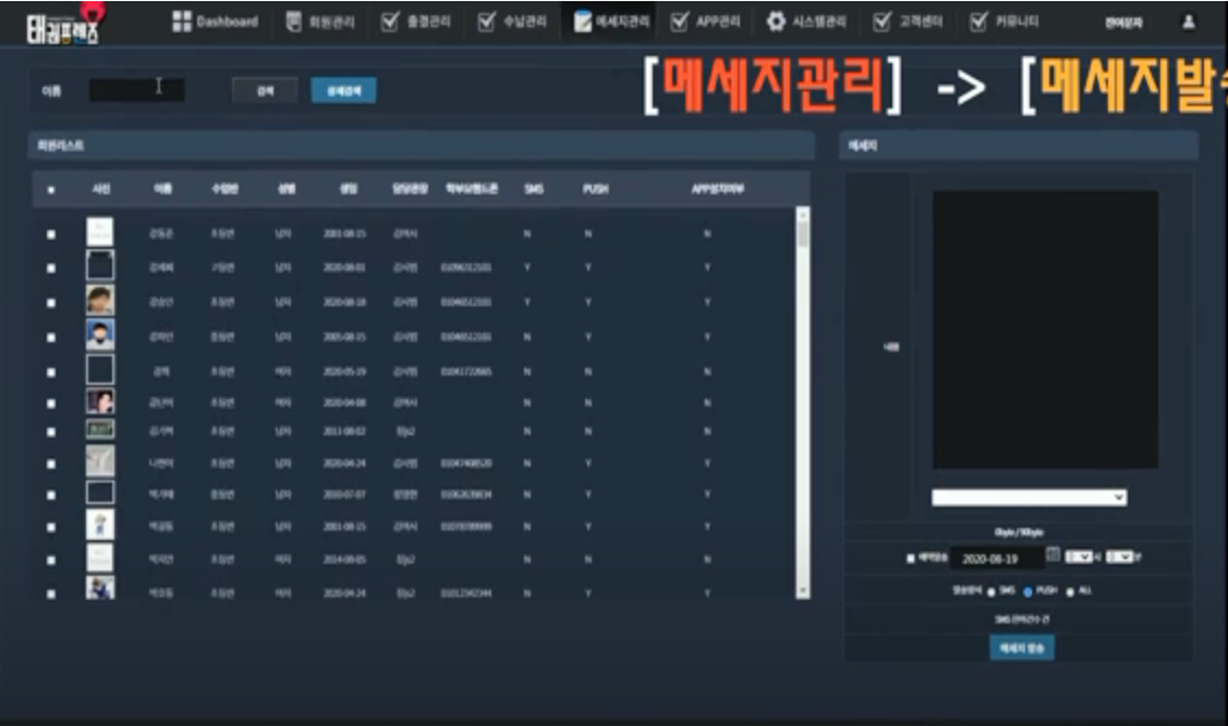Click the blue 메세지 발송 button
The width and height of the screenshot is (1228, 726).
pos(1021,647)
